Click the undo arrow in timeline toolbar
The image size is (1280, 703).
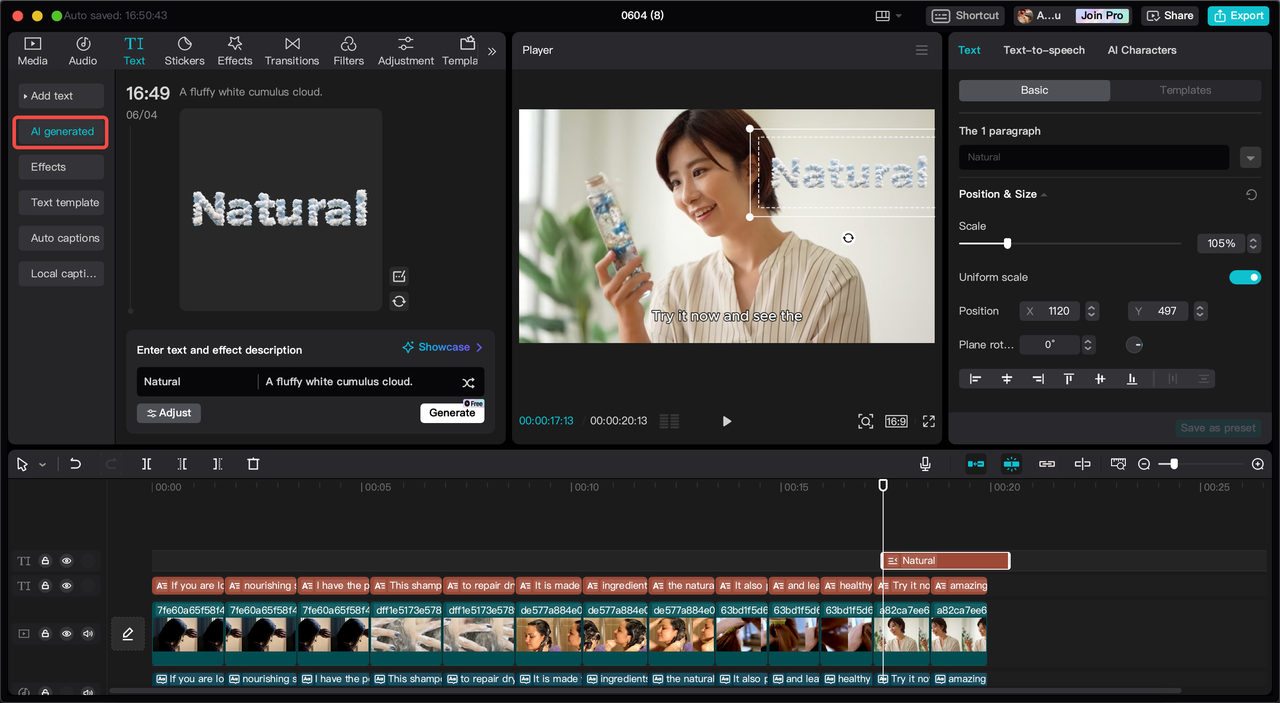(75, 464)
